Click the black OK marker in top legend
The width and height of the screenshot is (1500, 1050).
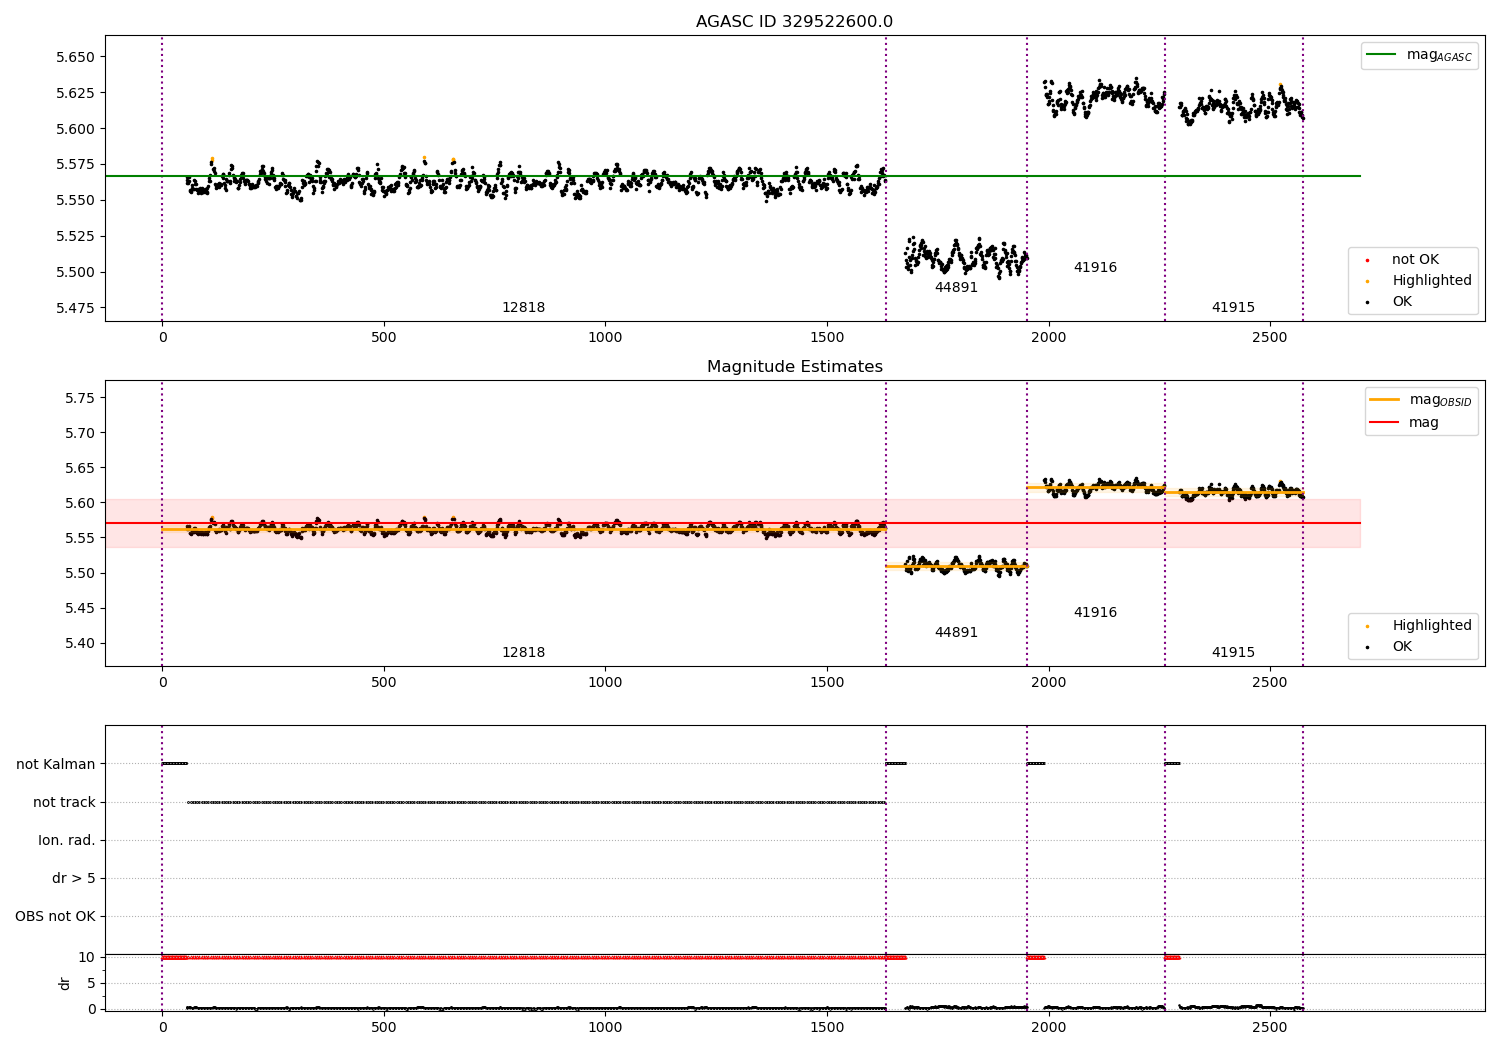[x=1367, y=302]
